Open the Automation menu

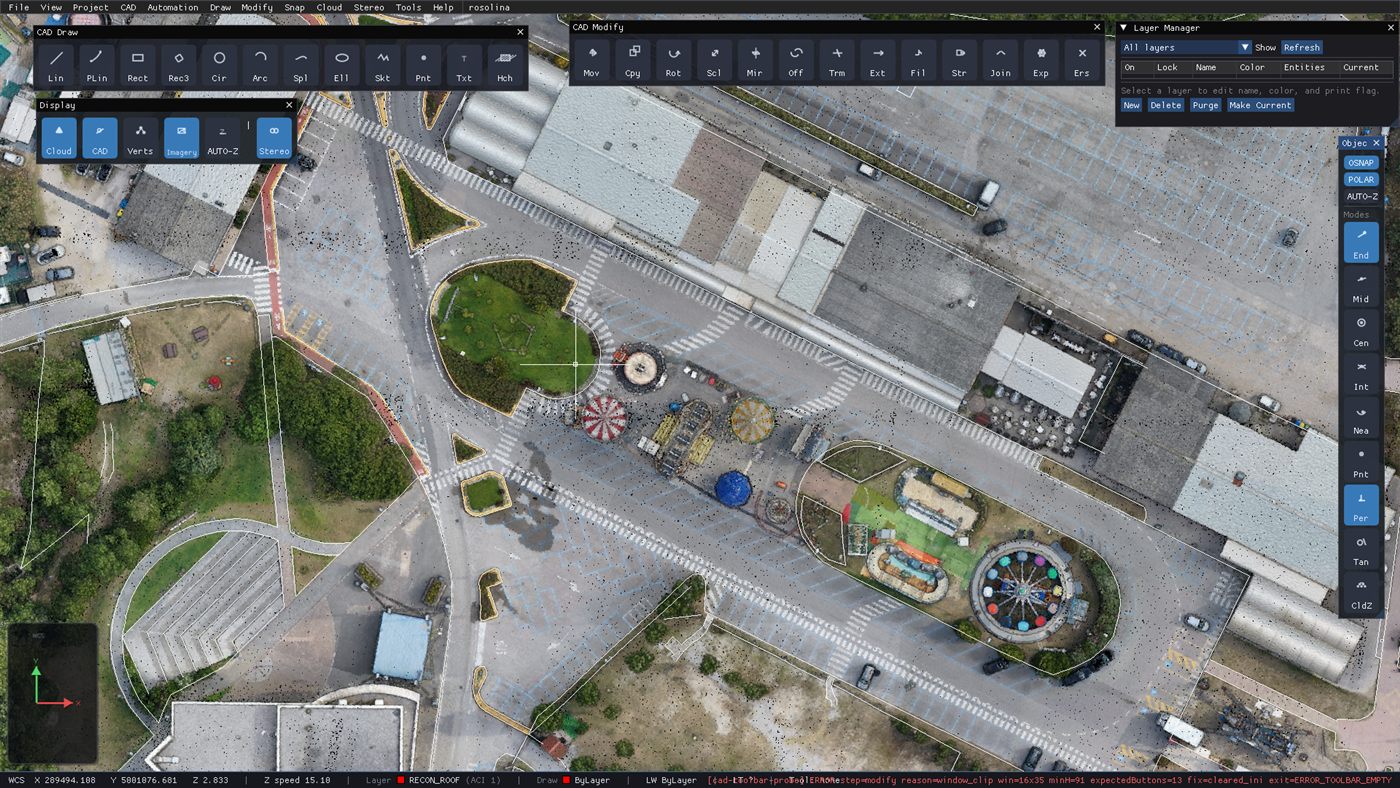(173, 7)
